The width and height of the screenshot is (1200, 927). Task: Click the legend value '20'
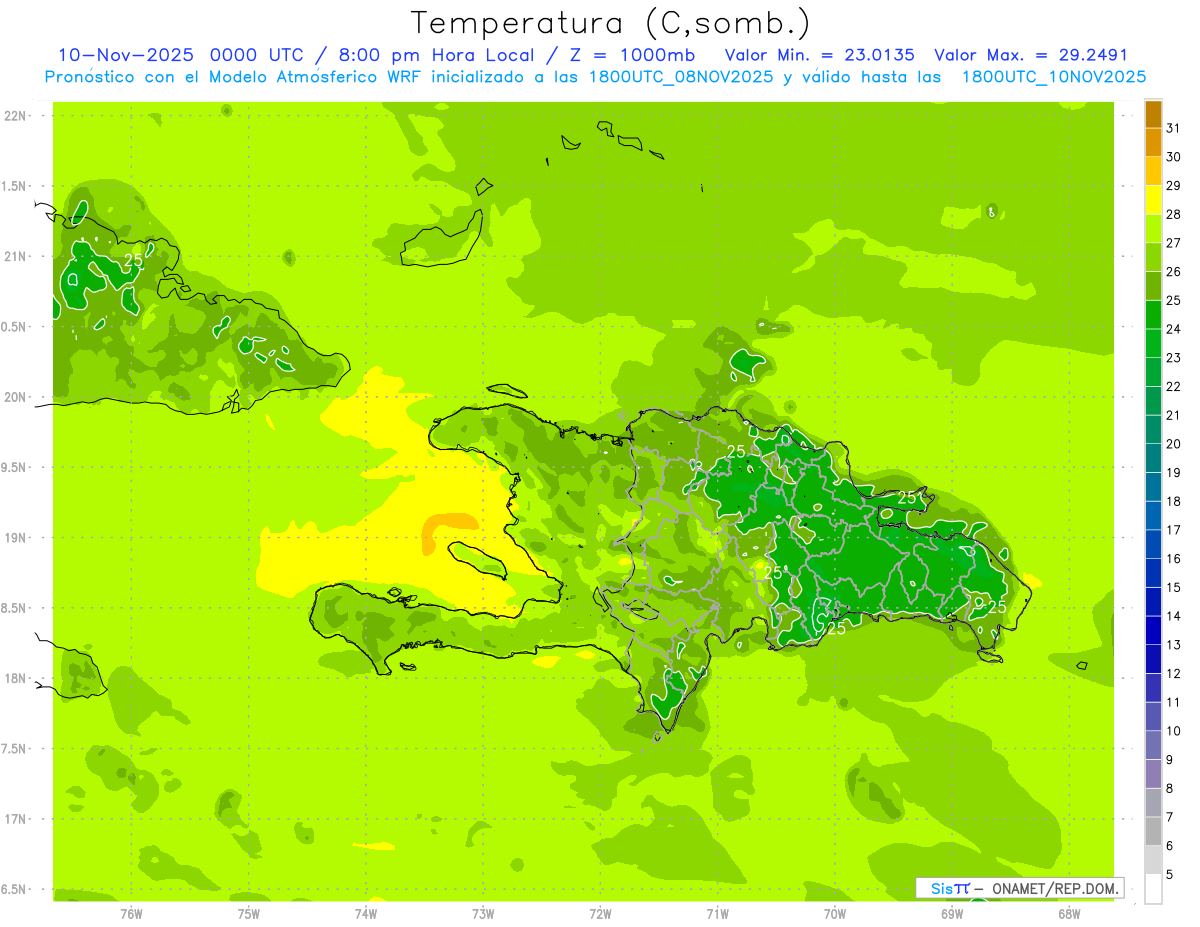1174,444
